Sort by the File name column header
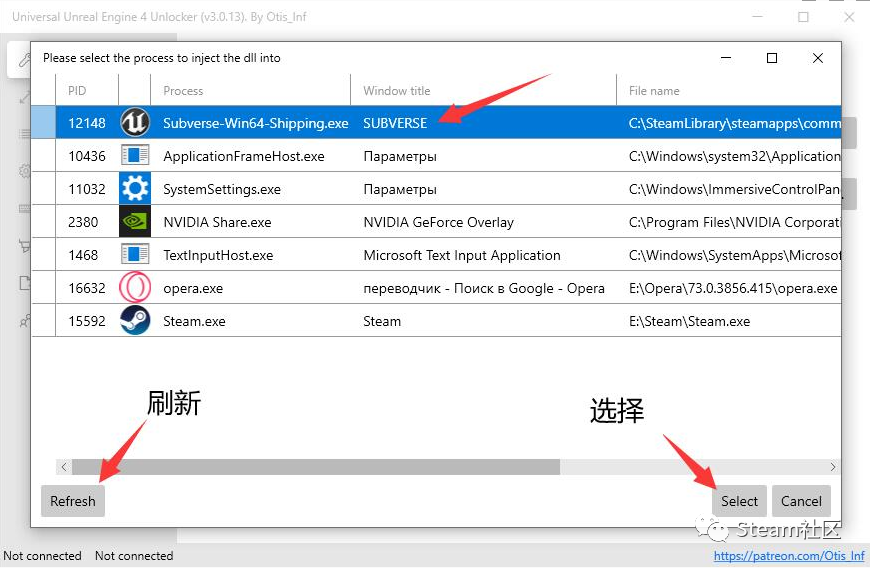870x568 pixels. point(654,90)
